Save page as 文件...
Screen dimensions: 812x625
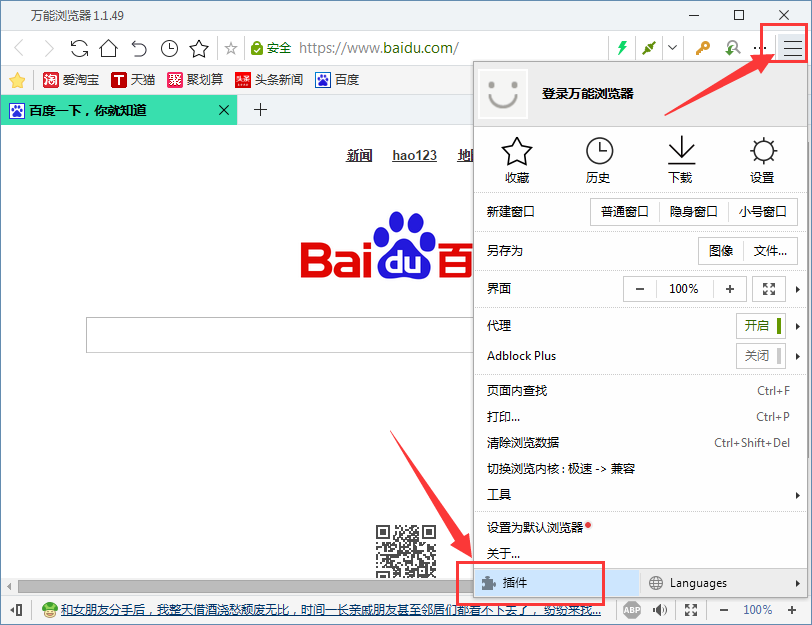(770, 251)
